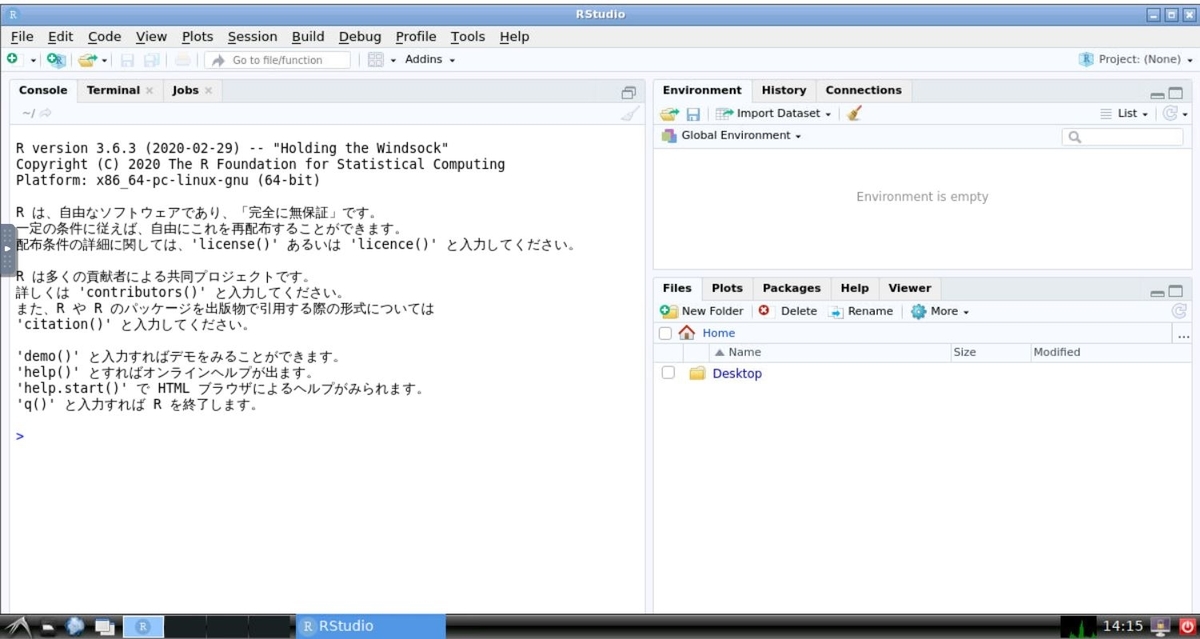Viewport: 1200px width, 639px height.
Task: Open the load workspace folder icon
Action: pos(668,113)
